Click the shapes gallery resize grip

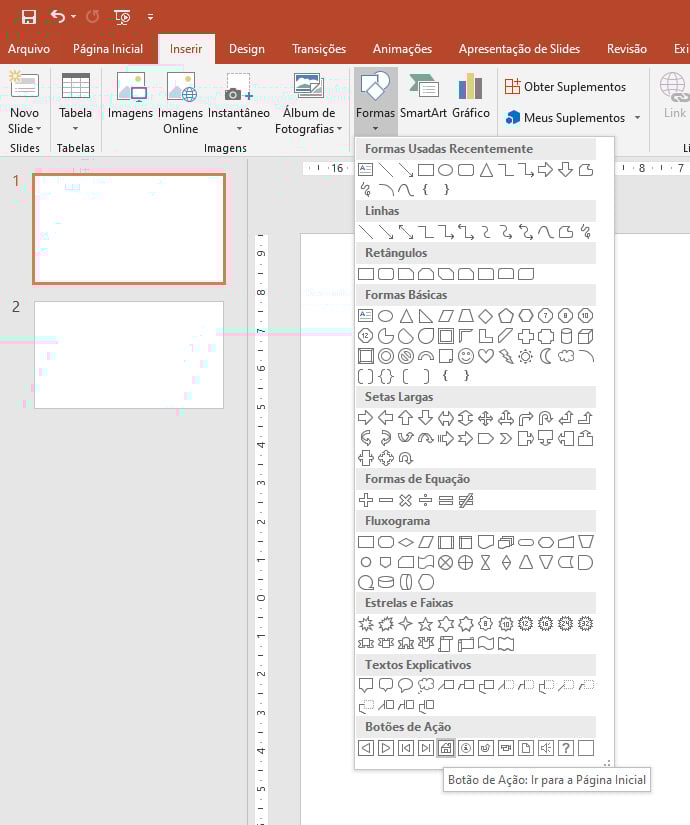pos(607,763)
